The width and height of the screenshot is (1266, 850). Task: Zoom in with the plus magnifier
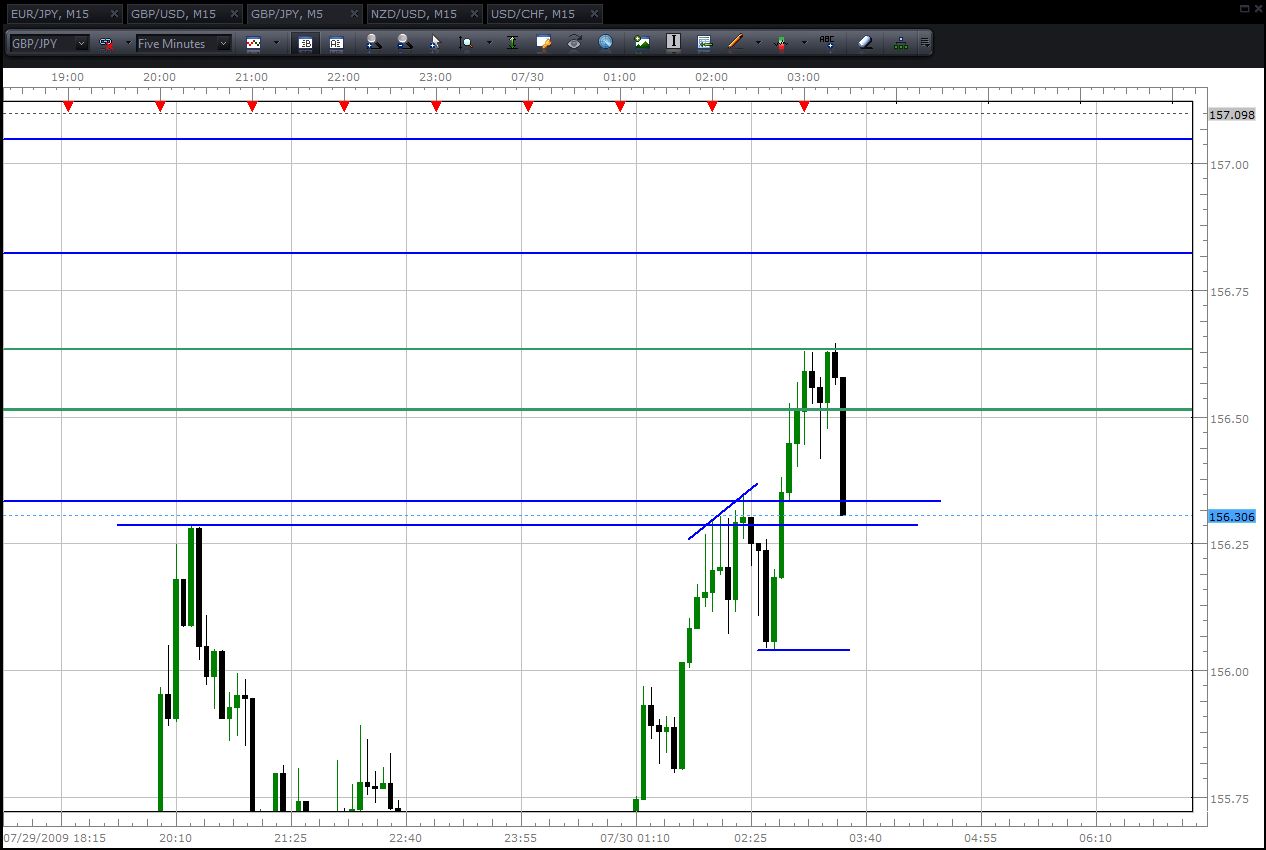point(373,43)
